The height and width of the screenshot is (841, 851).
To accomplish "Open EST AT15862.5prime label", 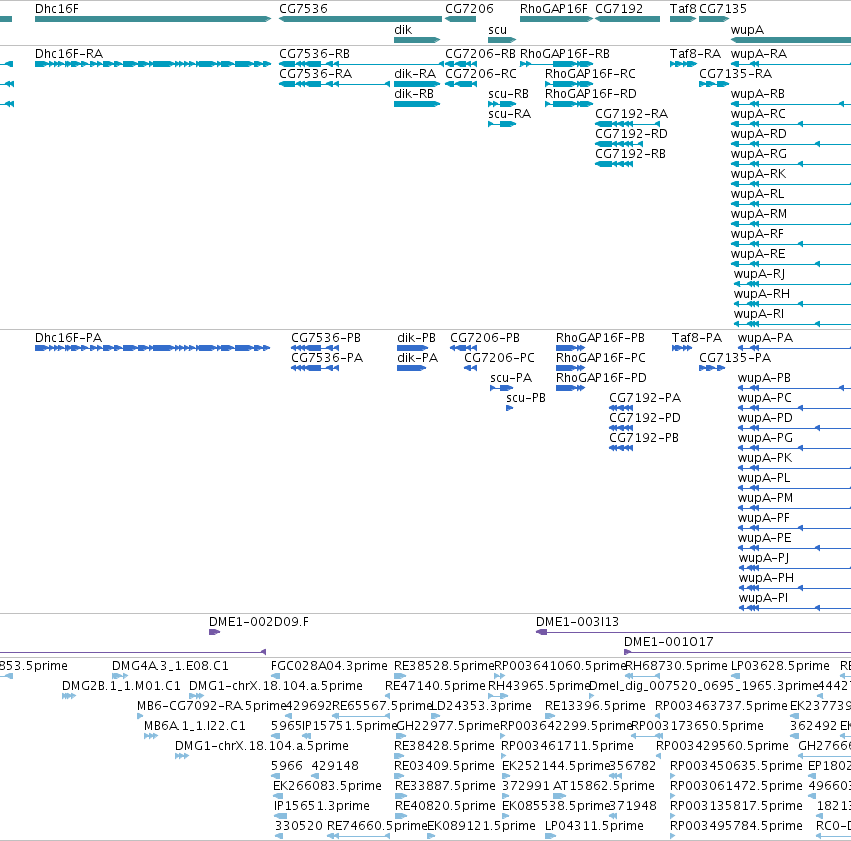I will tap(604, 786).
